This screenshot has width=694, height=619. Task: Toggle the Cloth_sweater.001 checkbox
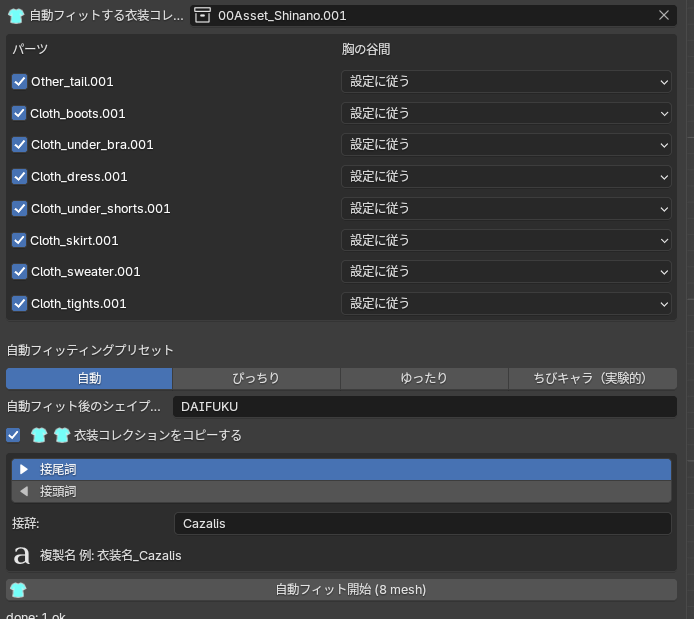pos(19,272)
